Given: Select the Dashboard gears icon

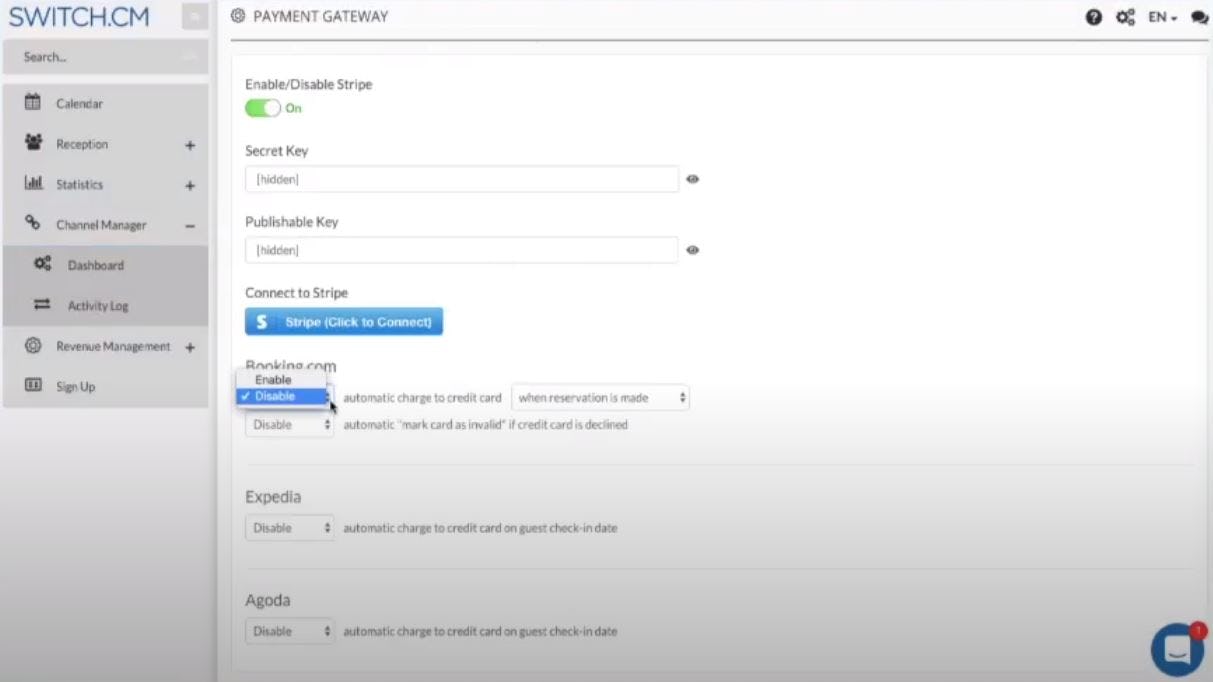Looking at the screenshot, I should tap(42, 265).
